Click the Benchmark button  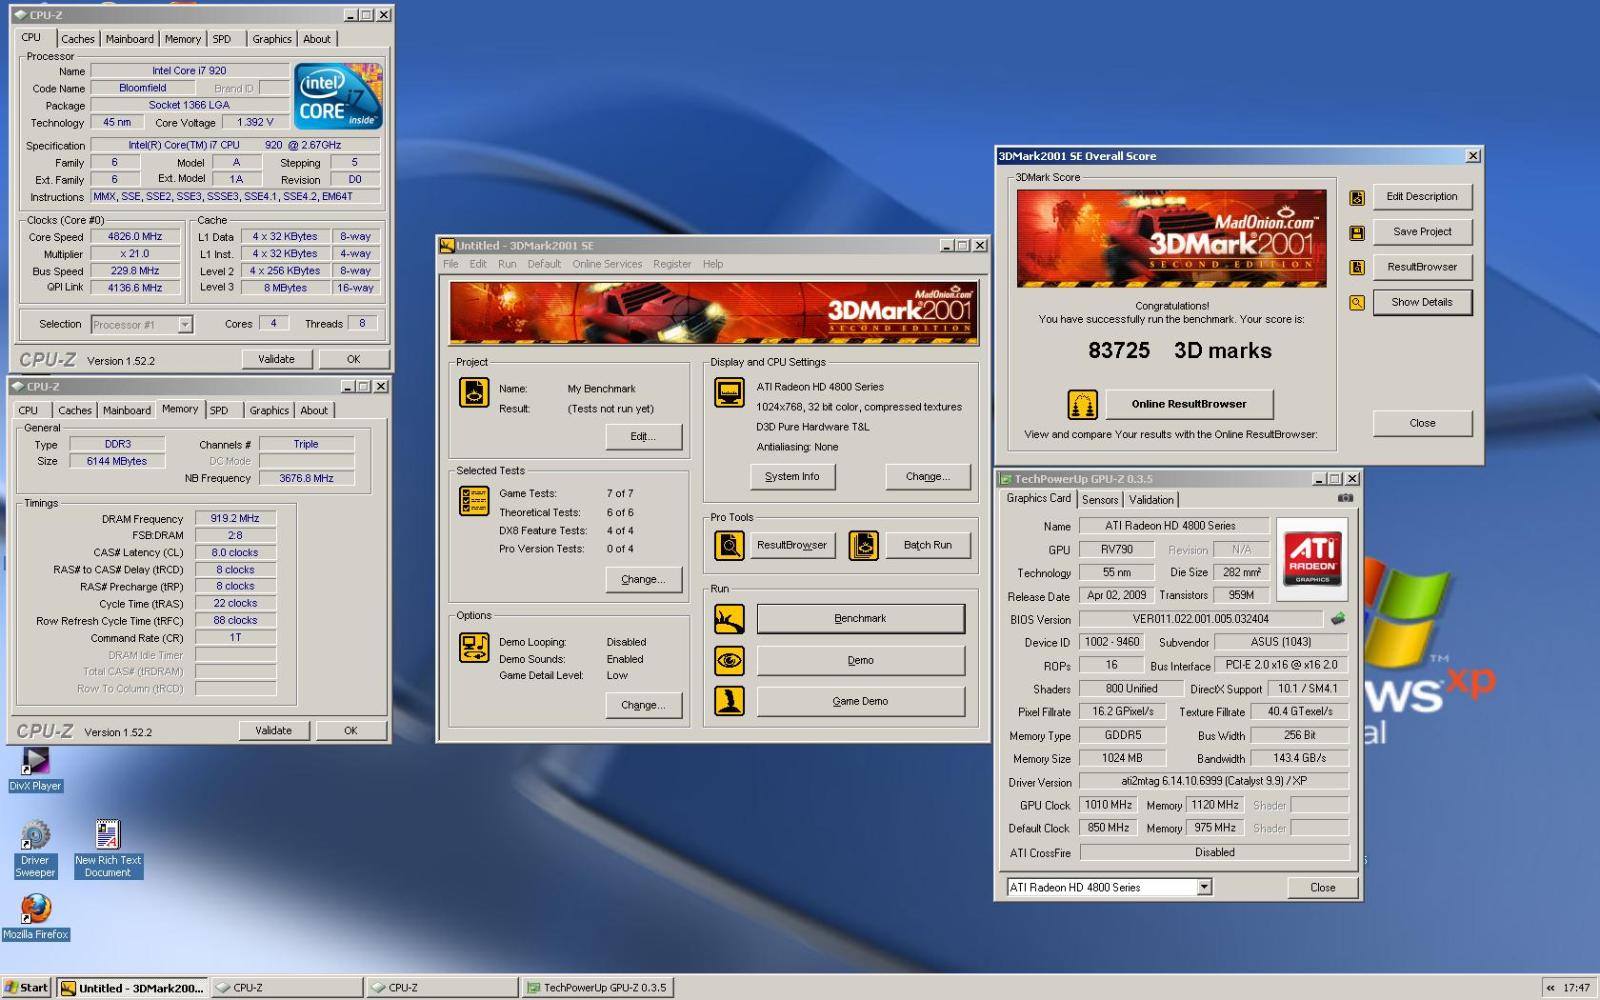[861, 619]
